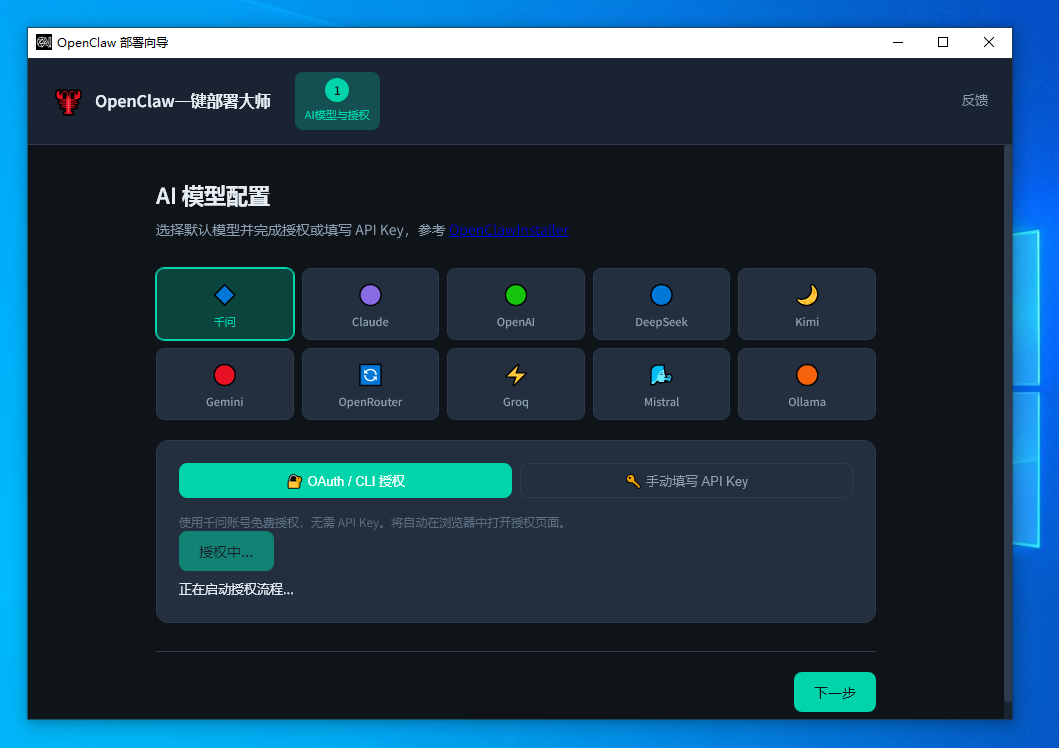Minimize the OpenClaw 部署向导 window
The image size is (1059, 748).
tap(898, 43)
